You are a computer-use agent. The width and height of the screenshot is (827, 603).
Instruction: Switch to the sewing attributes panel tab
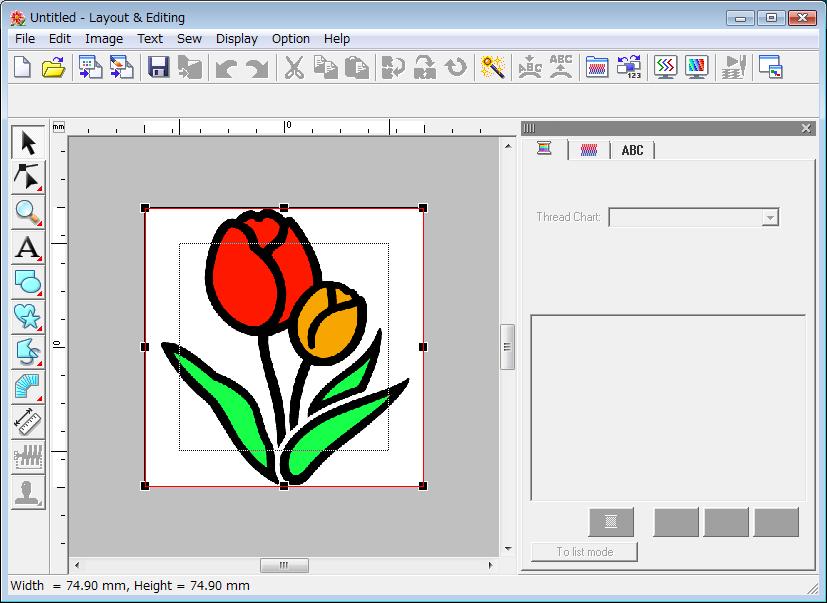pos(589,150)
